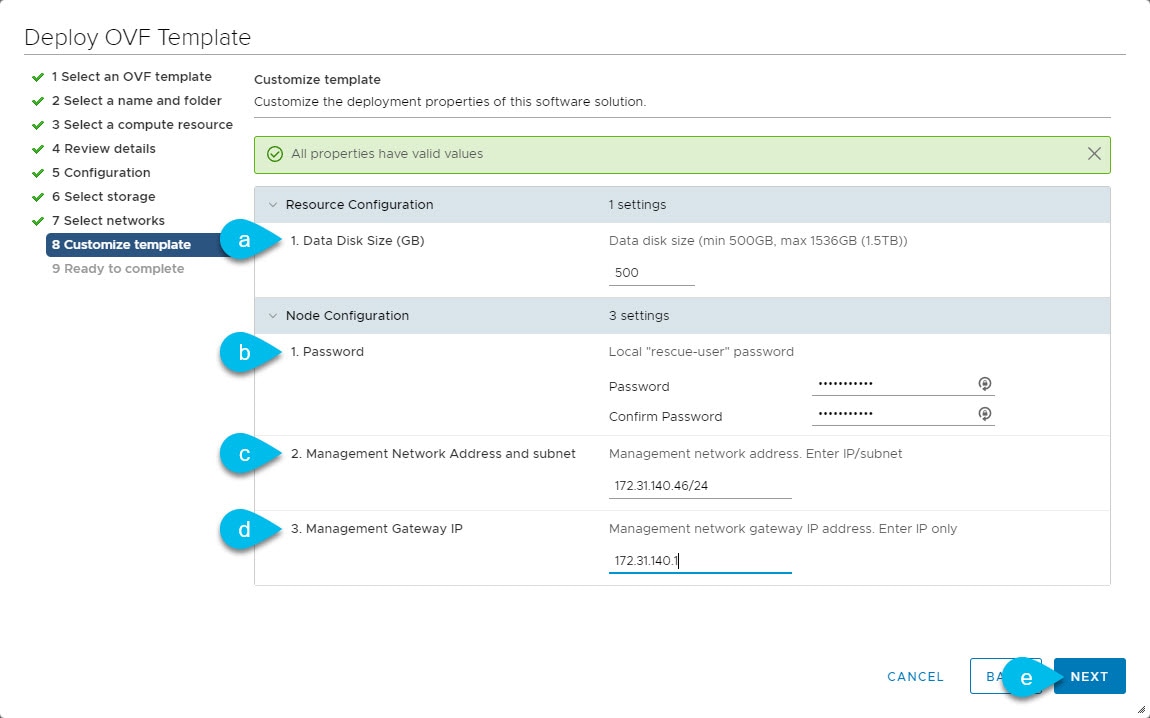Go to step 5 Configuration
This screenshot has width=1150, height=718.
[101, 173]
